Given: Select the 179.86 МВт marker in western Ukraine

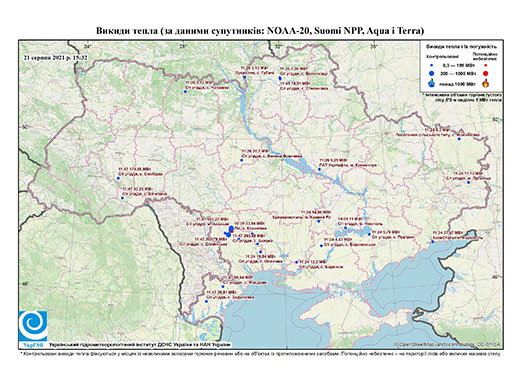Looking at the screenshot, I should [x=118, y=178].
